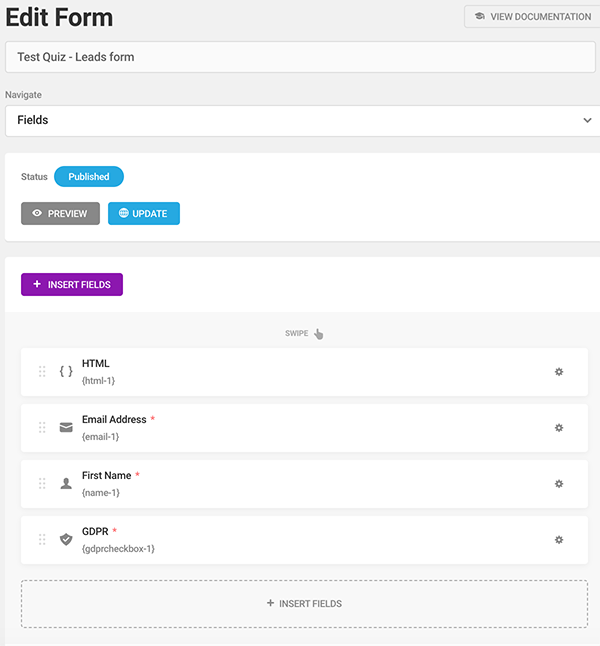Toggle the Published status pill

89,177
